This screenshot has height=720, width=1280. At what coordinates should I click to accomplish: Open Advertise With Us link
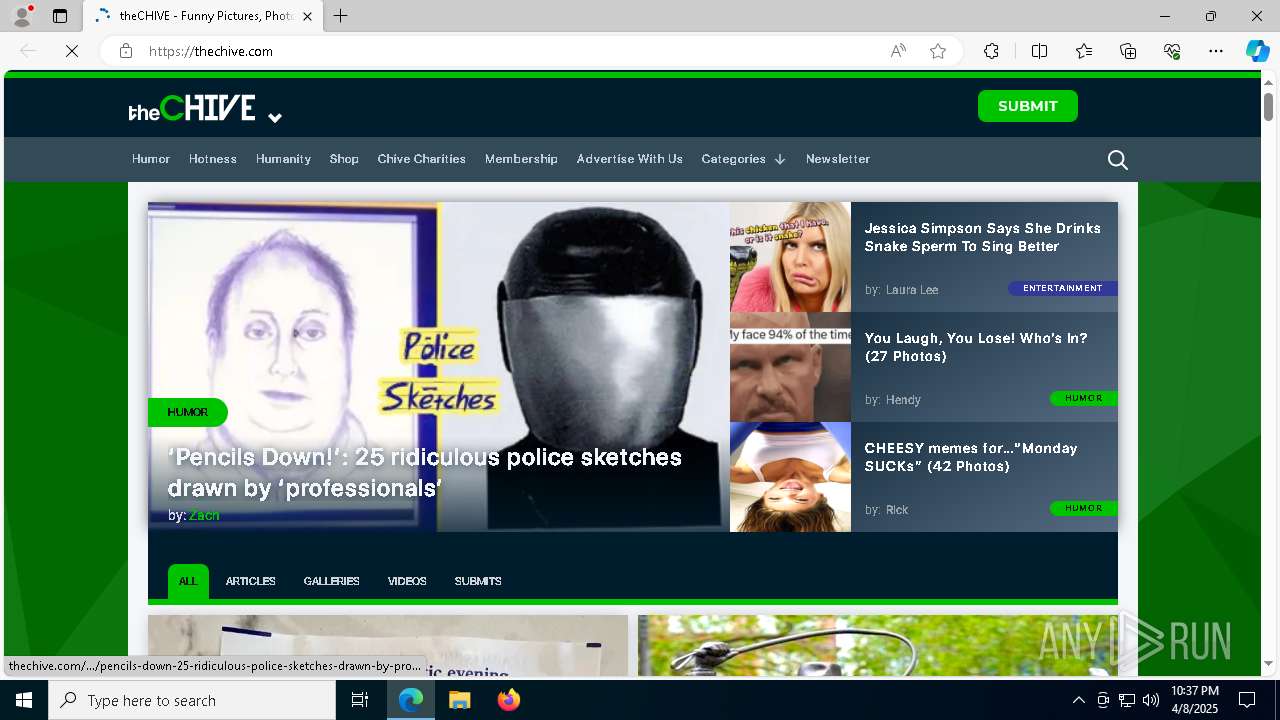click(629, 159)
